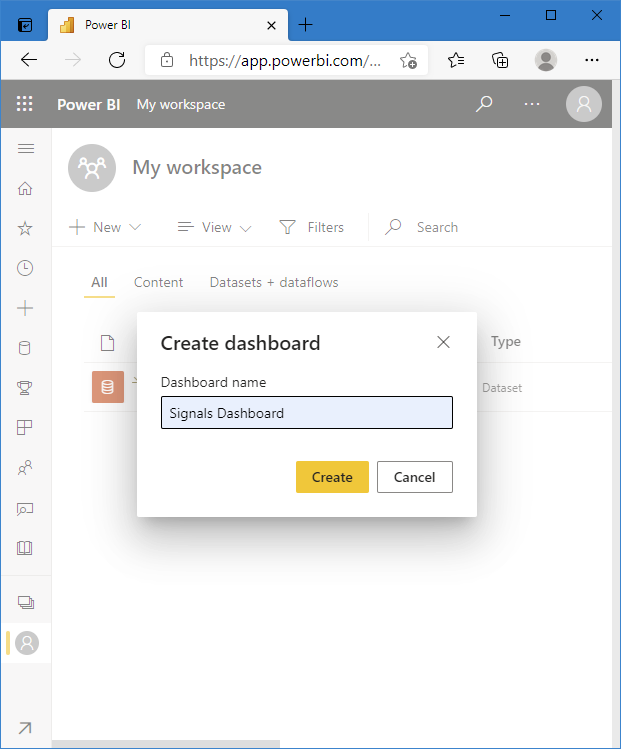
Task: Switch to the Content tab
Action: (x=158, y=283)
